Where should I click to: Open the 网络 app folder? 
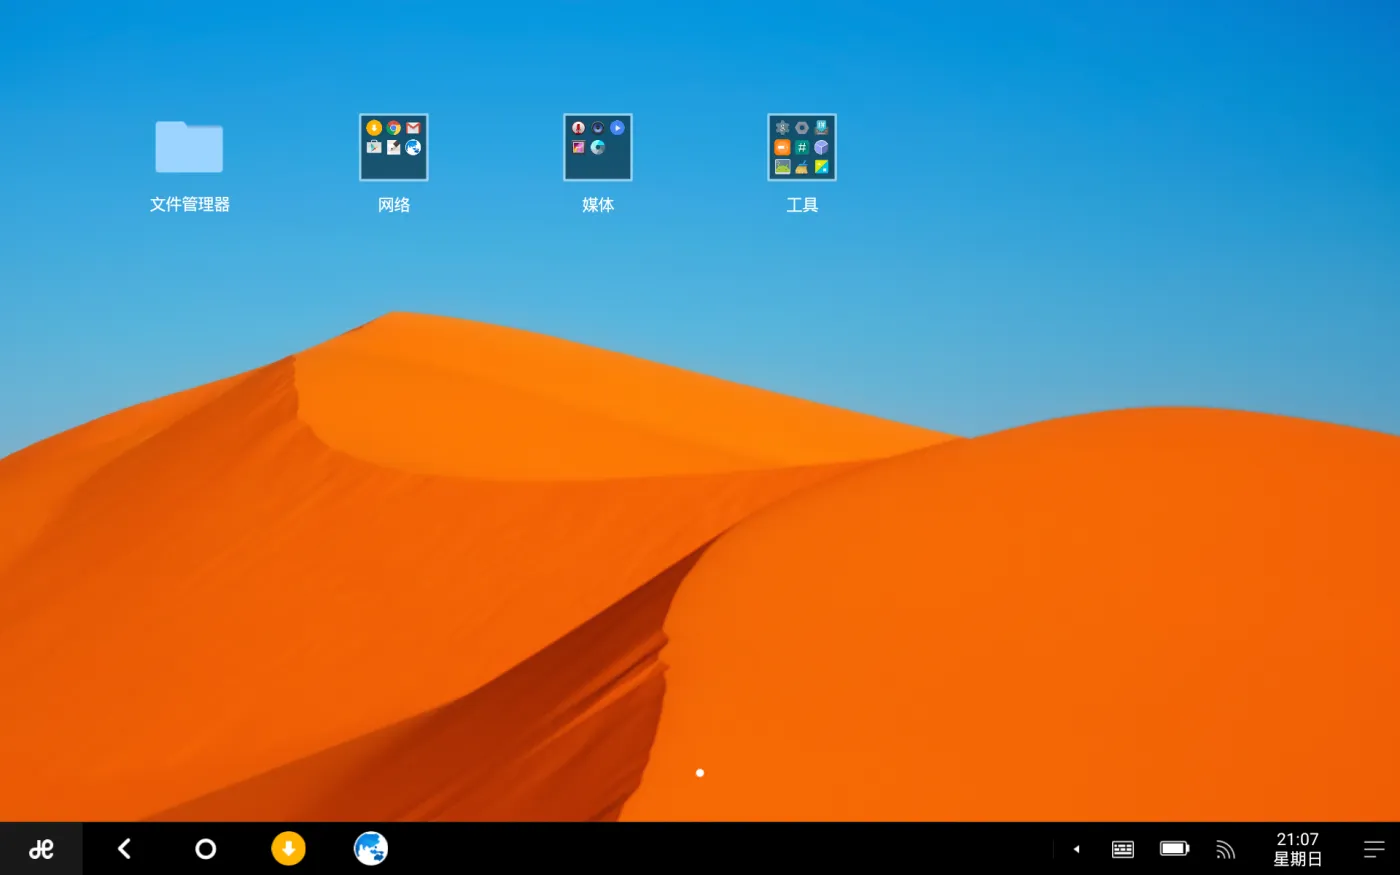pos(394,147)
